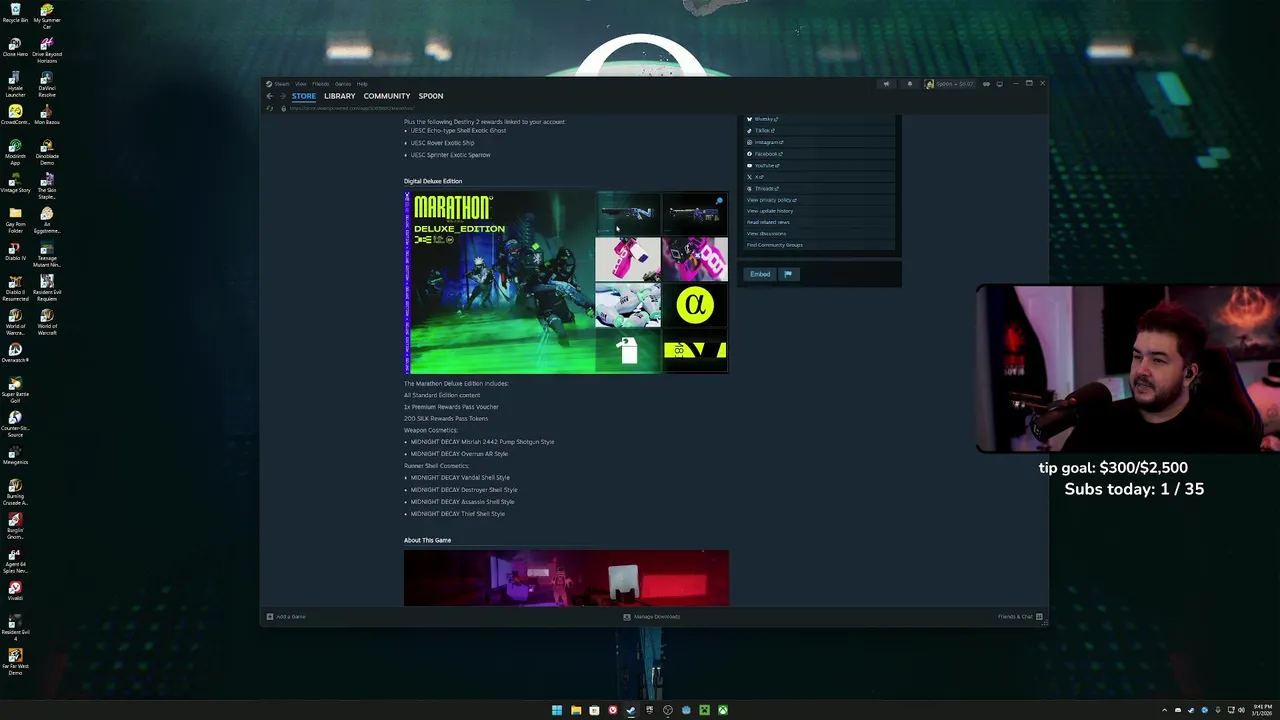Image resolution: width=1280 pixels, height=720 pixels.
Task: Launch Overwatch from the desktop
Action: point(15,353)
